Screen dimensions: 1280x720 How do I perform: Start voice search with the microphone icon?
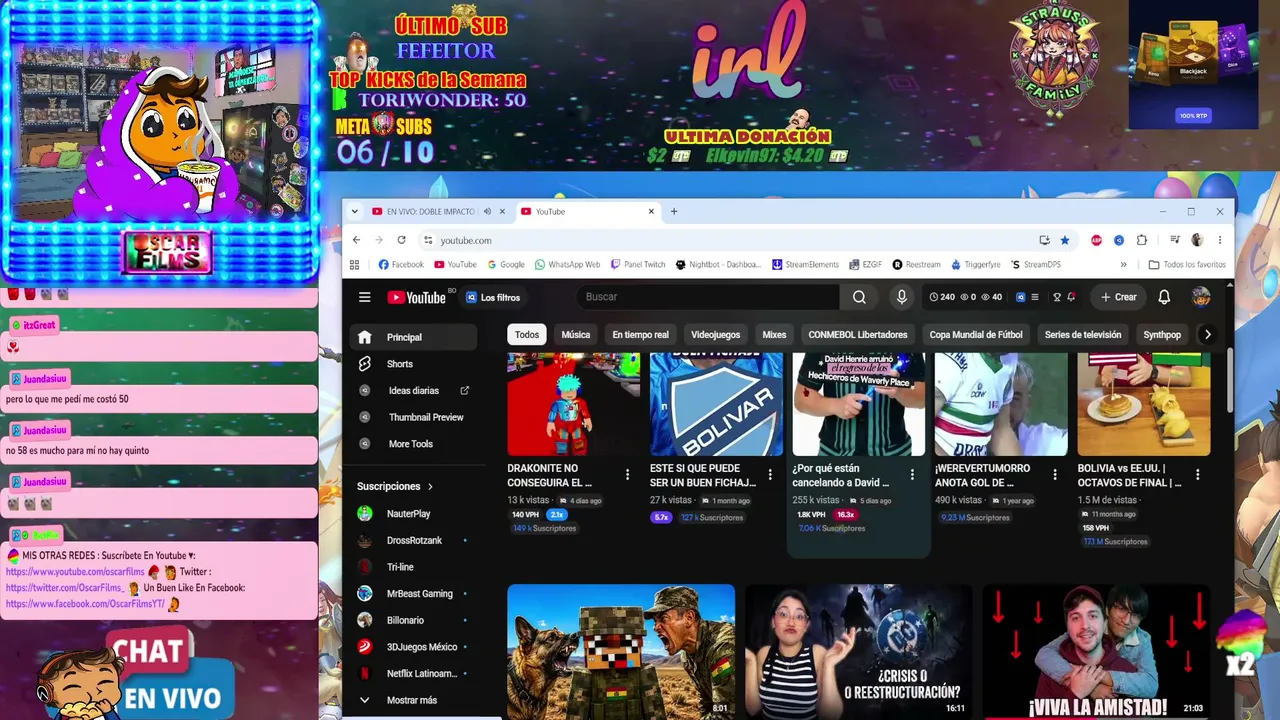point(901,297)
